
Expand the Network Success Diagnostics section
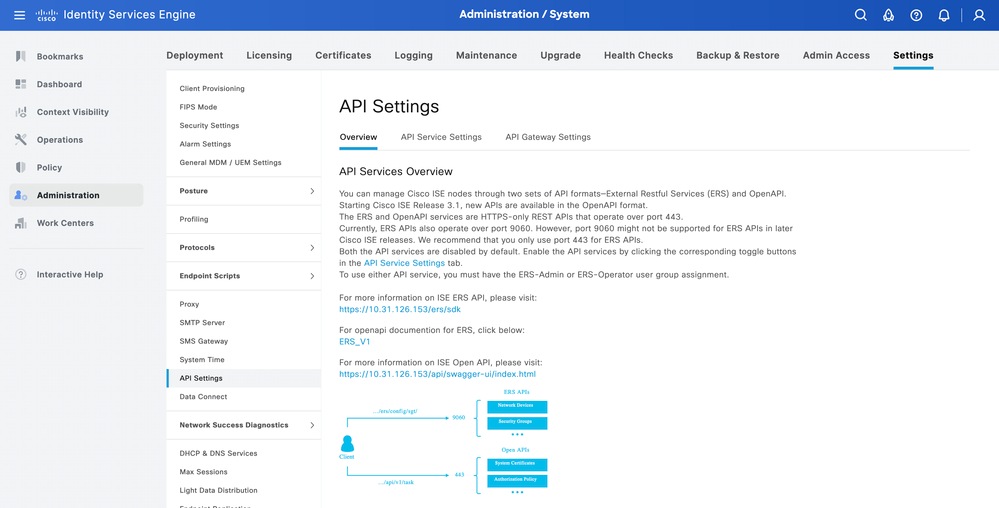click(311, 425)
